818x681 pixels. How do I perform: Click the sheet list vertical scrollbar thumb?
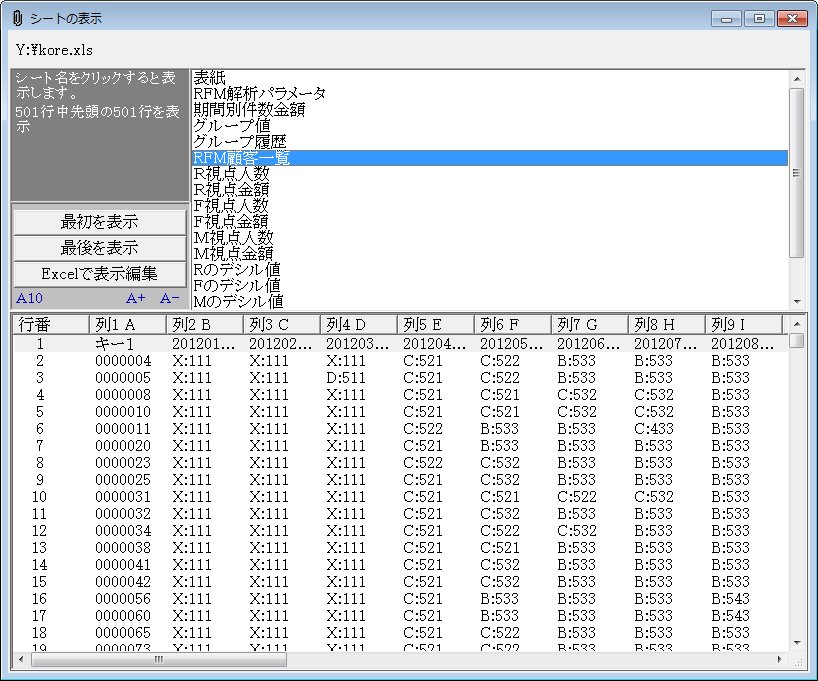(796, 173)
